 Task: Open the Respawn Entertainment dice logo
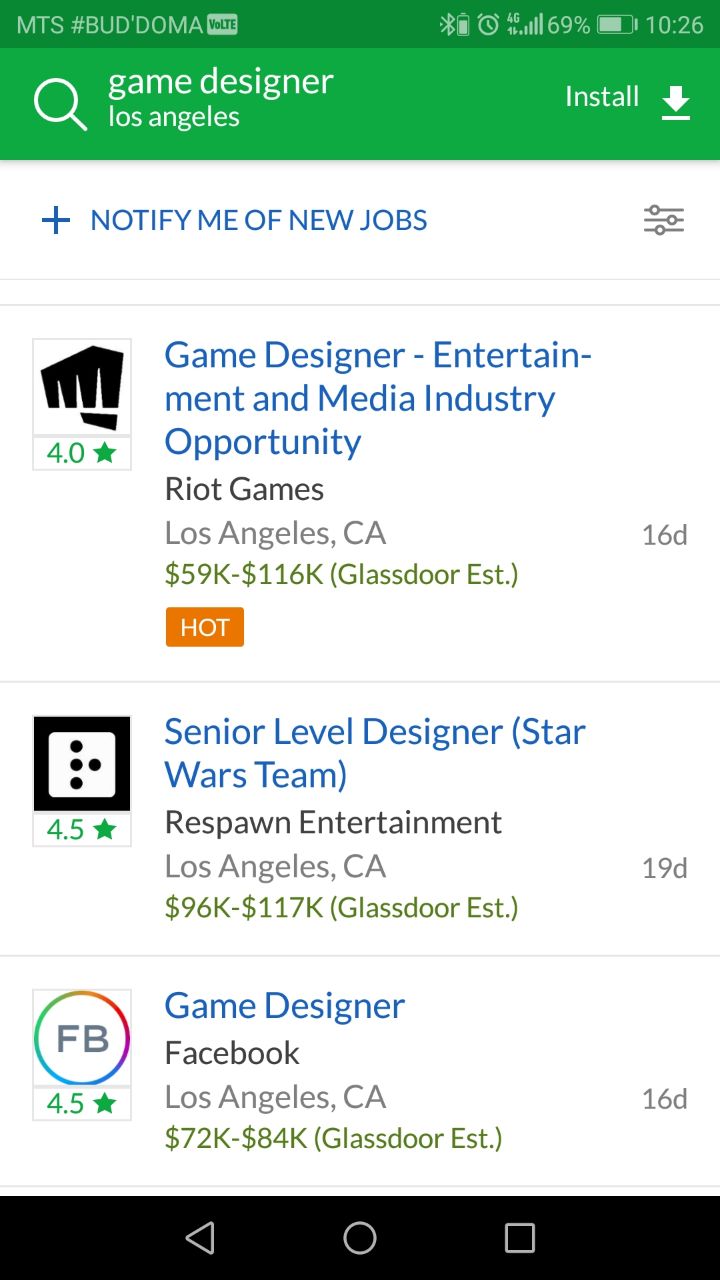[82, 764]
